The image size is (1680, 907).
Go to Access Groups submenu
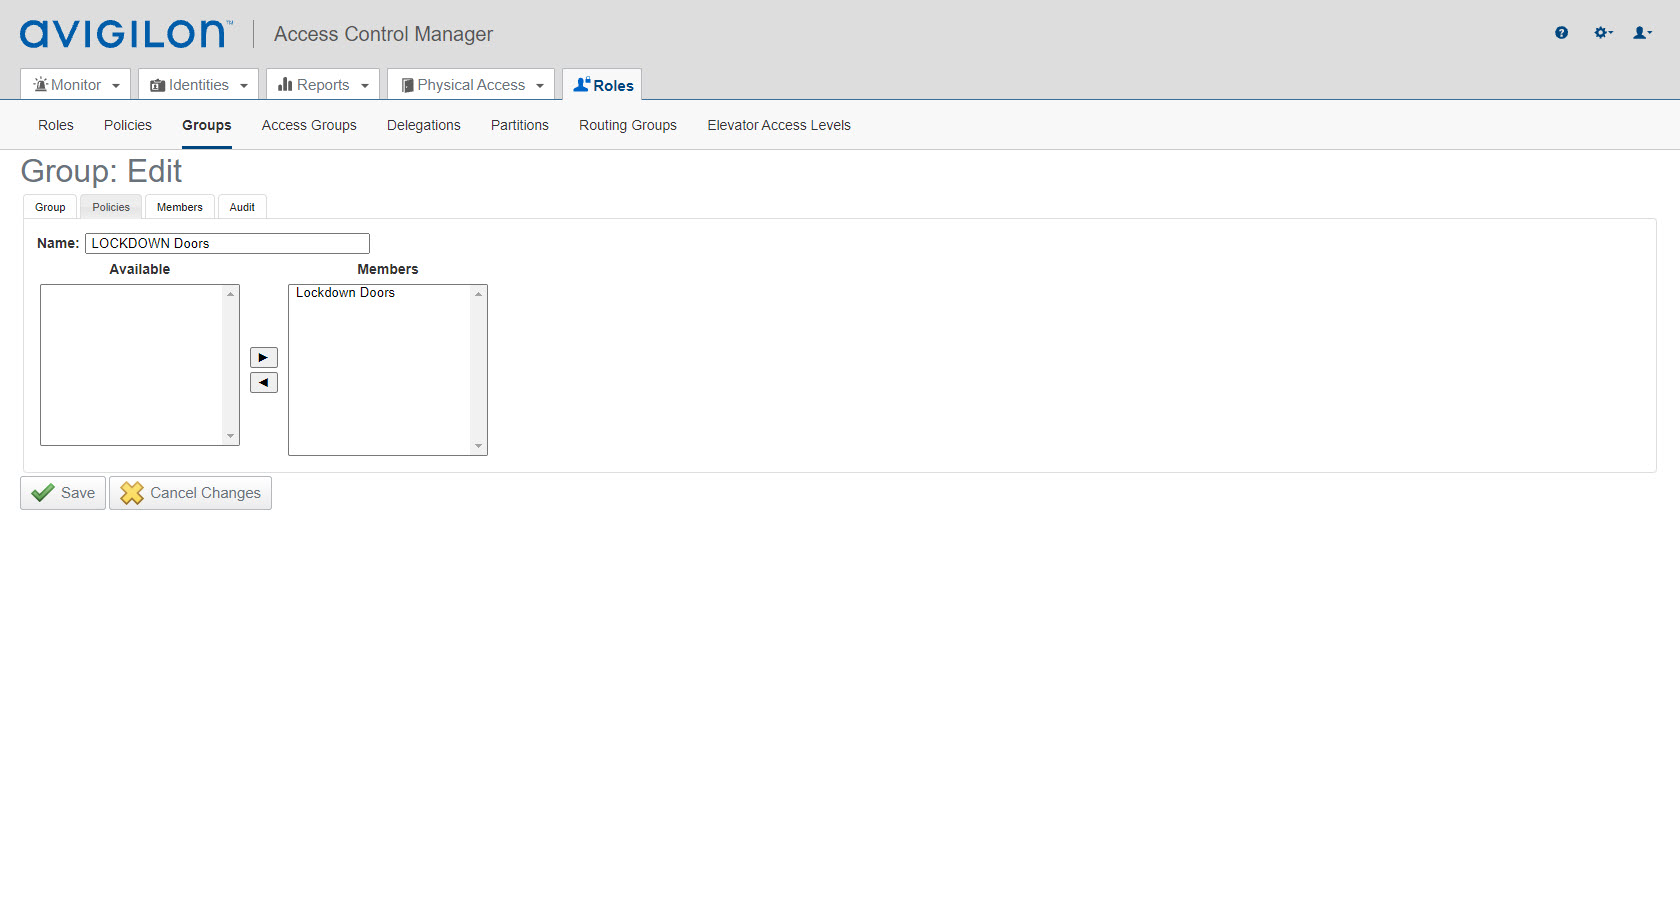pos(309,125)
